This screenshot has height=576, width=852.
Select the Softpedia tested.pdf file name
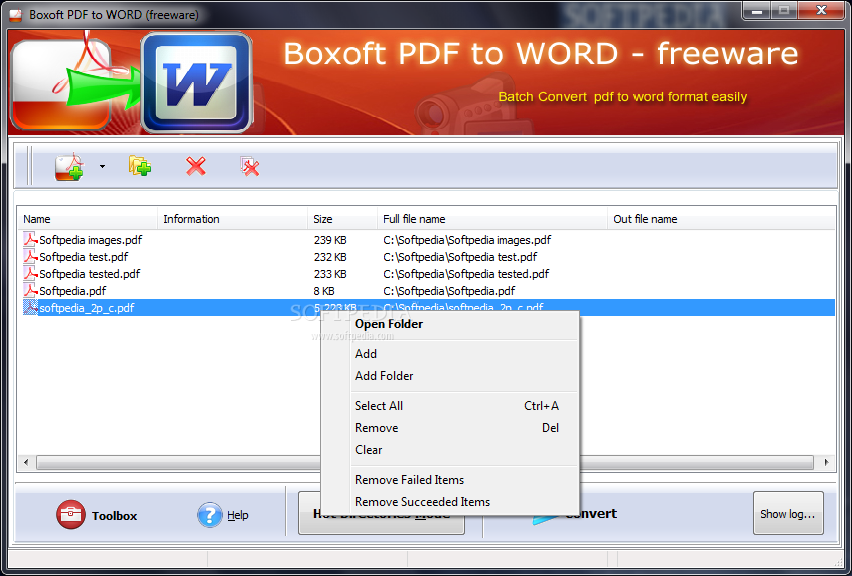[90, 273]
